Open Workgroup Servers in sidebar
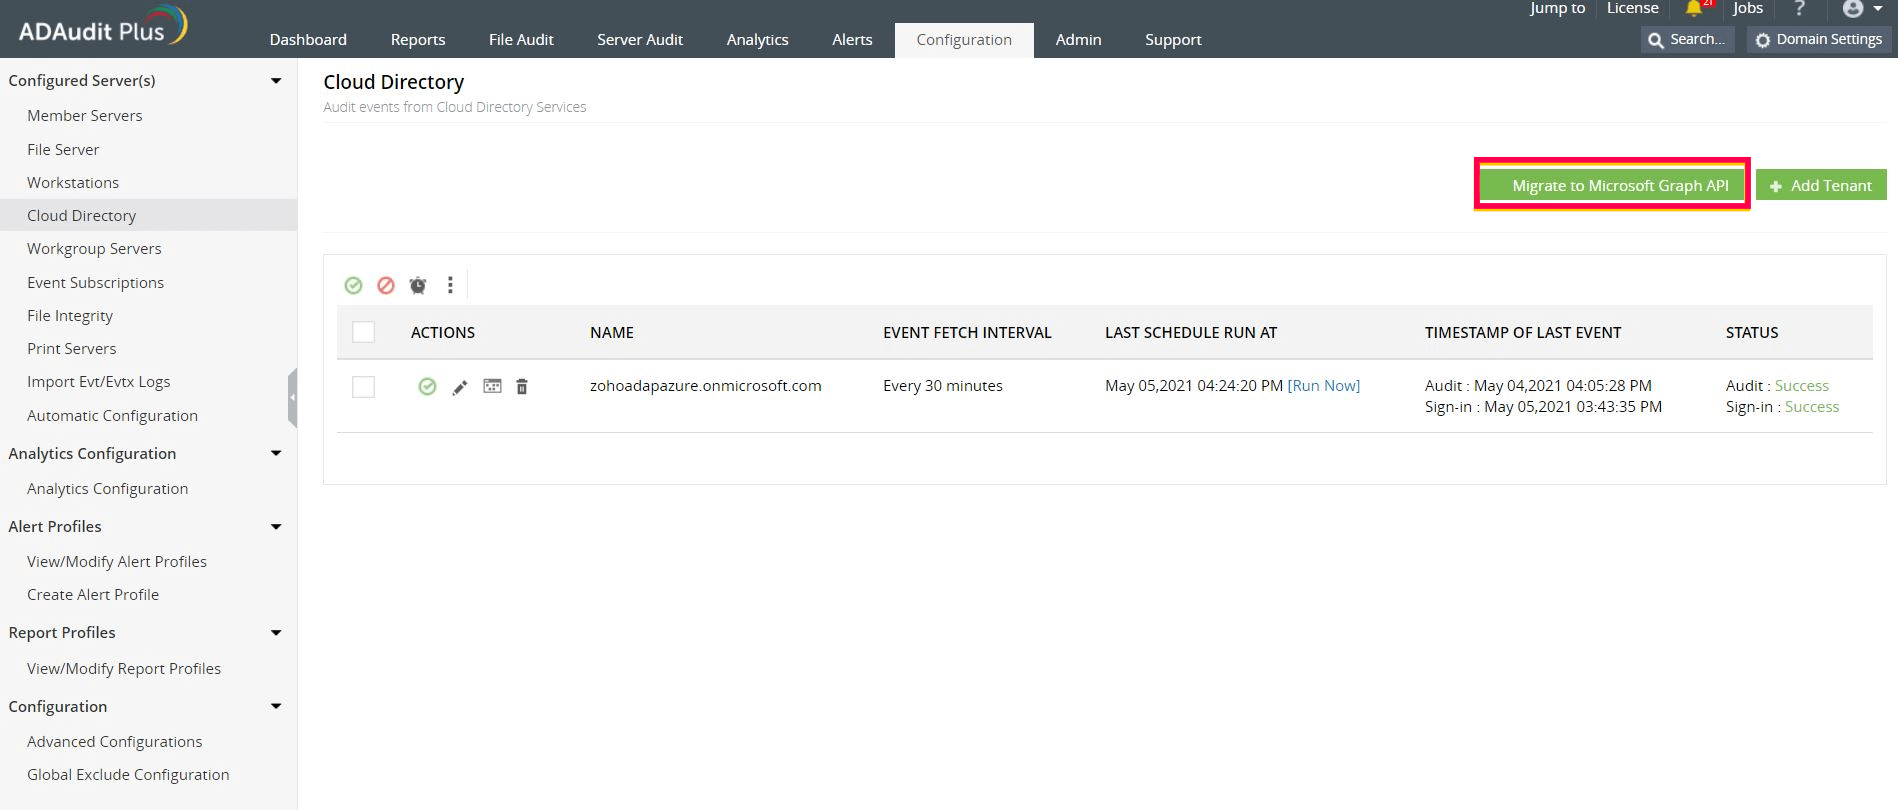Image resolution: width=1898 pixels, height=810 pixels. click(94, 249)
